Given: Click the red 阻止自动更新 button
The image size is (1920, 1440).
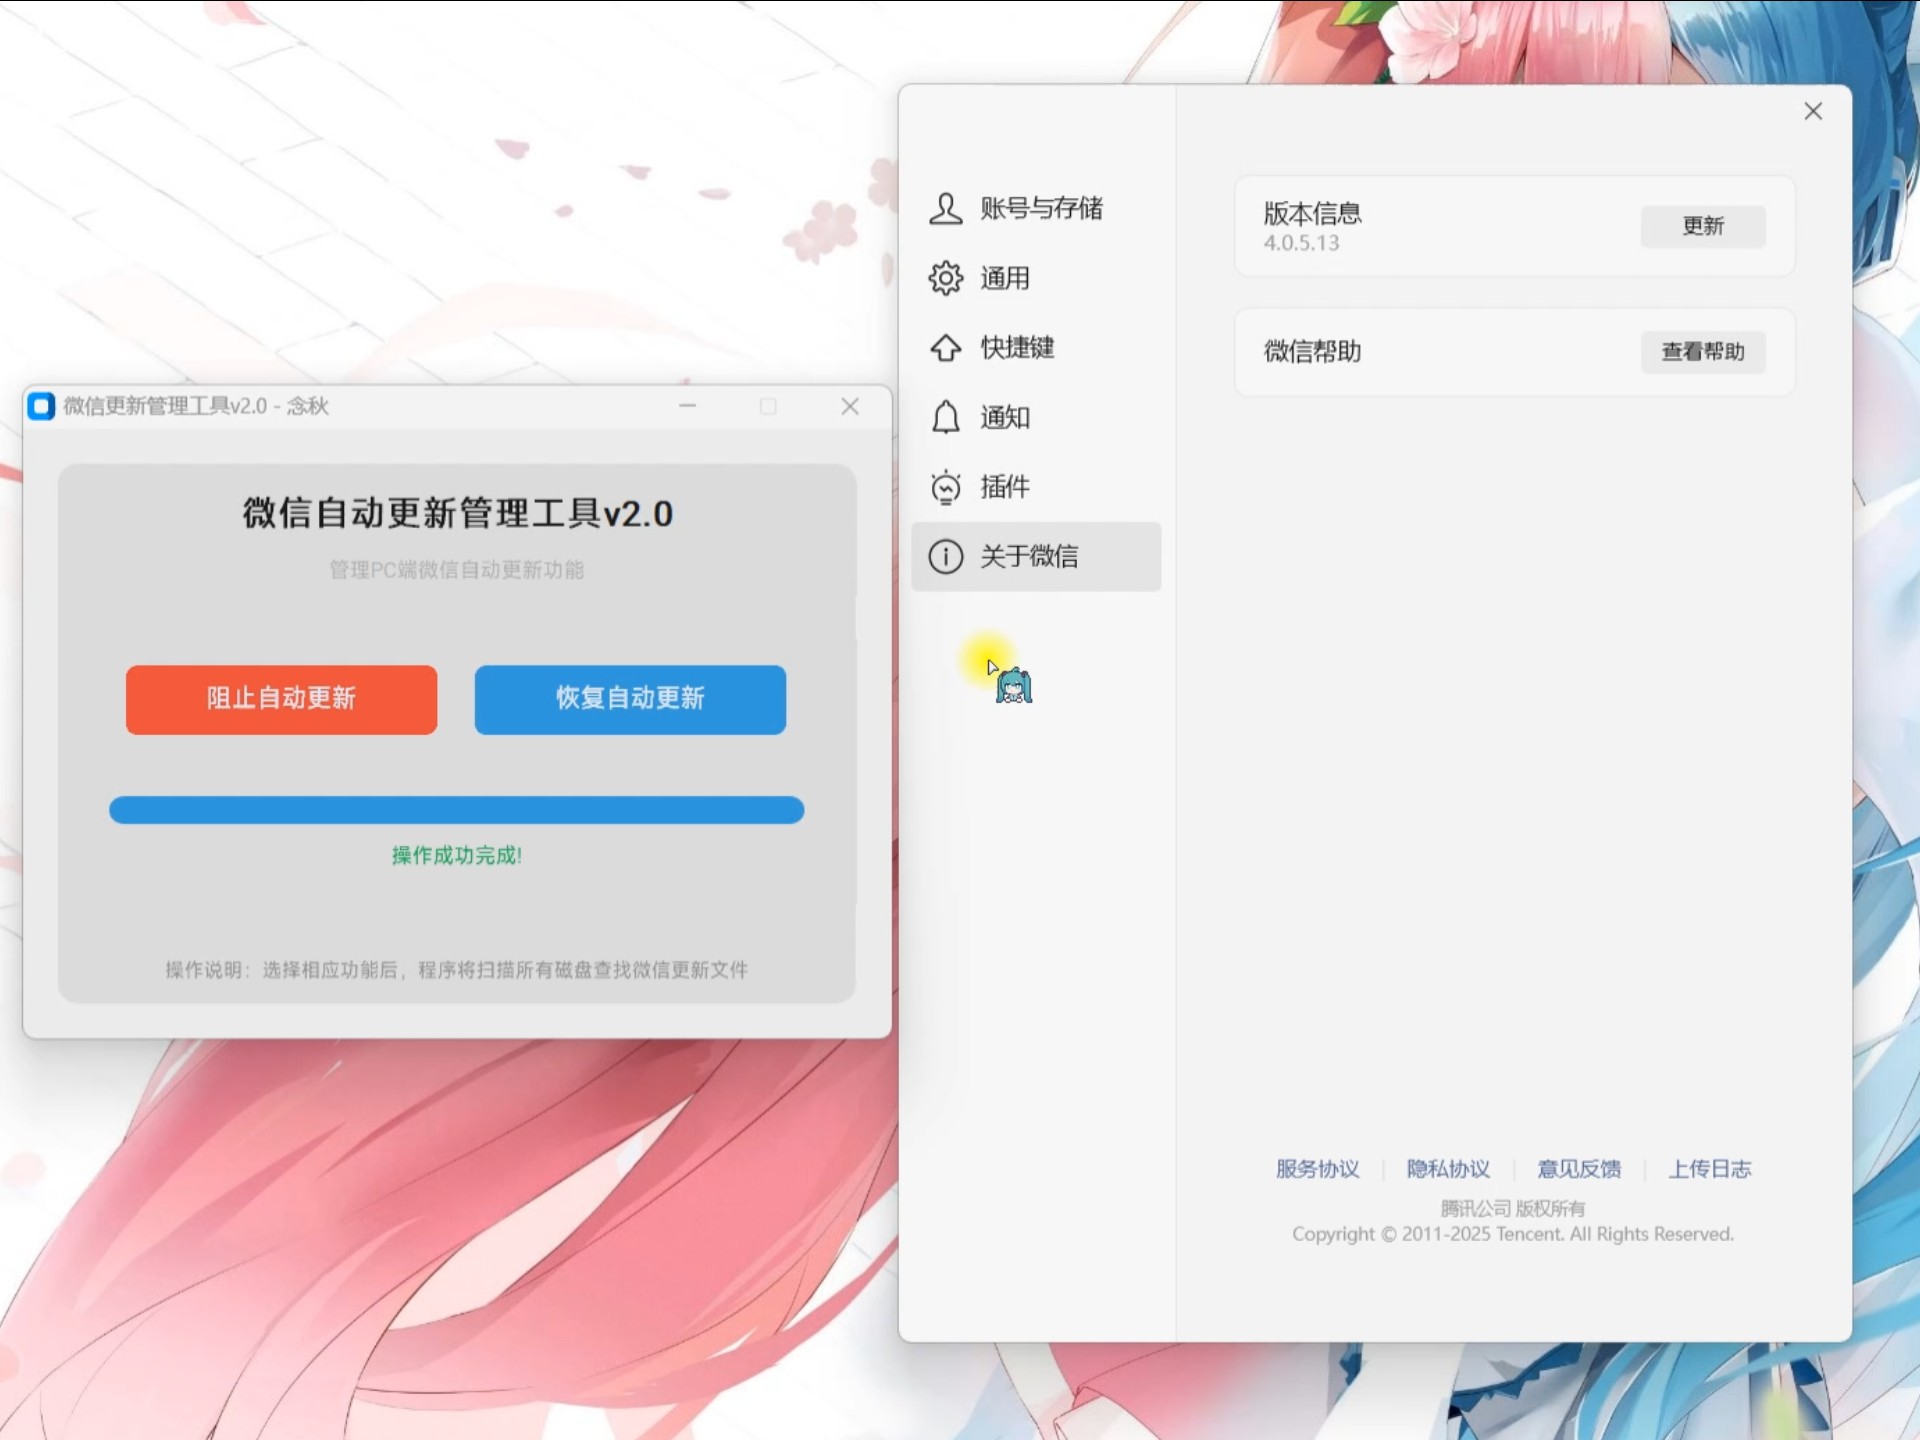Looking at the screenshot, I should [x=281, y=699].
